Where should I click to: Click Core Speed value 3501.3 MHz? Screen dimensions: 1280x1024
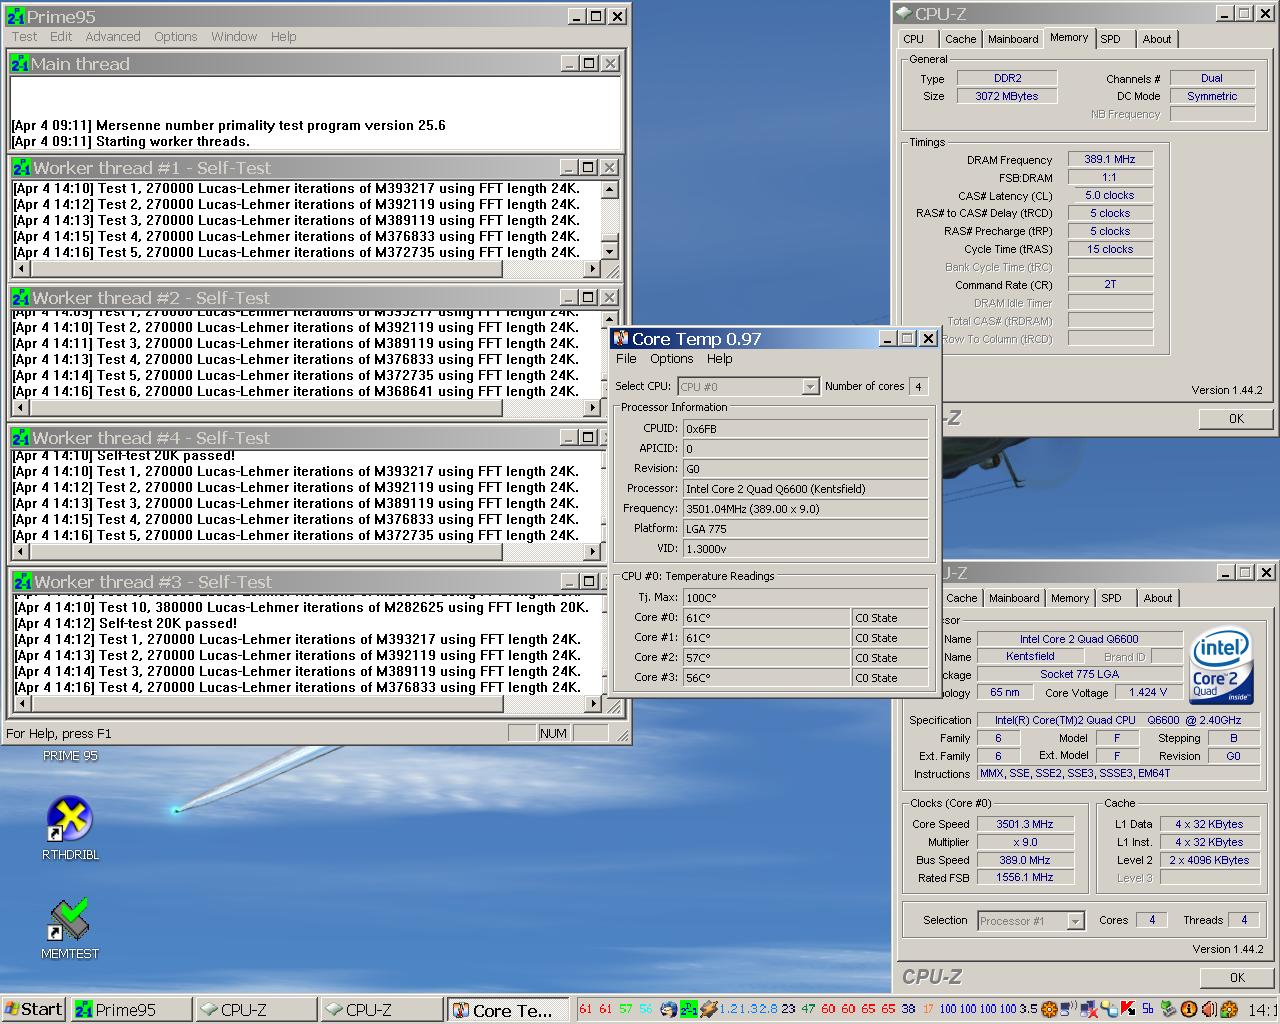click(x=1025, y=824)
